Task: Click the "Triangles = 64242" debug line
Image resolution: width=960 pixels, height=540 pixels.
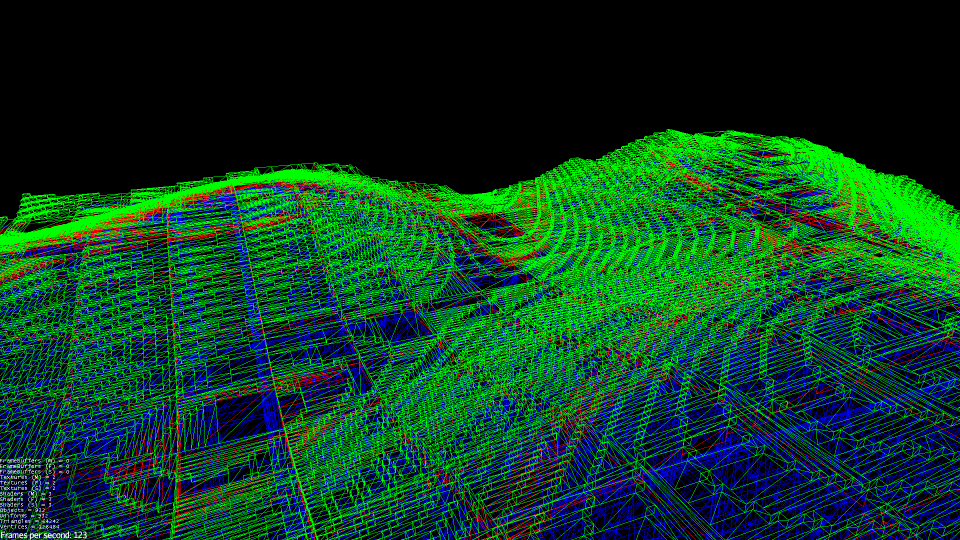Action: [x=29, y=521]
